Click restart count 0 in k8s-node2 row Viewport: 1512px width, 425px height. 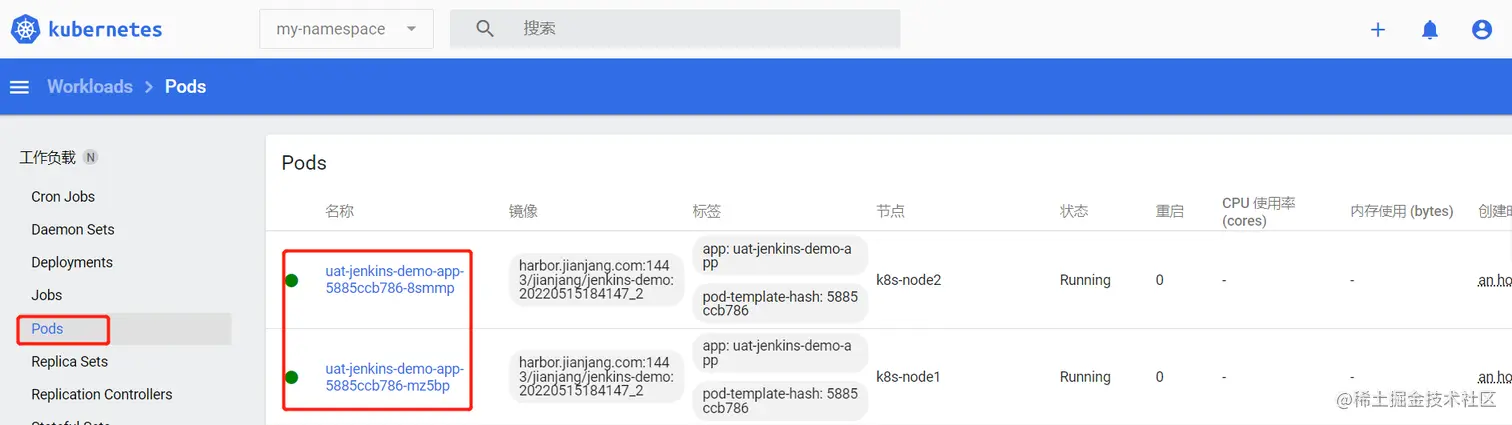1160,280
